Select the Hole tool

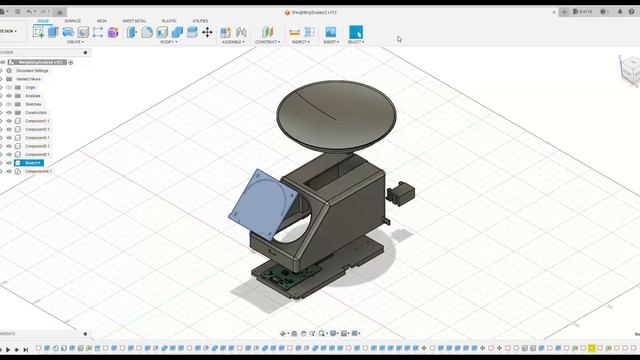[83, 32]
